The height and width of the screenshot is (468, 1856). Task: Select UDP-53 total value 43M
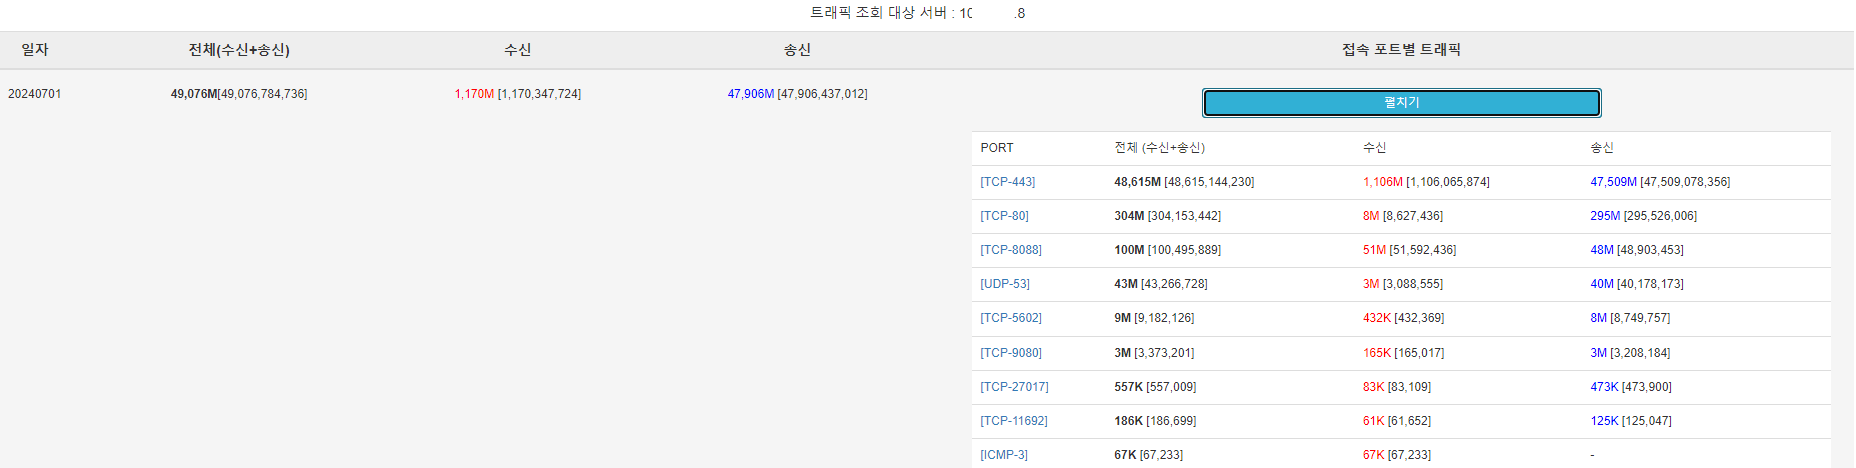click(1126, 284)
